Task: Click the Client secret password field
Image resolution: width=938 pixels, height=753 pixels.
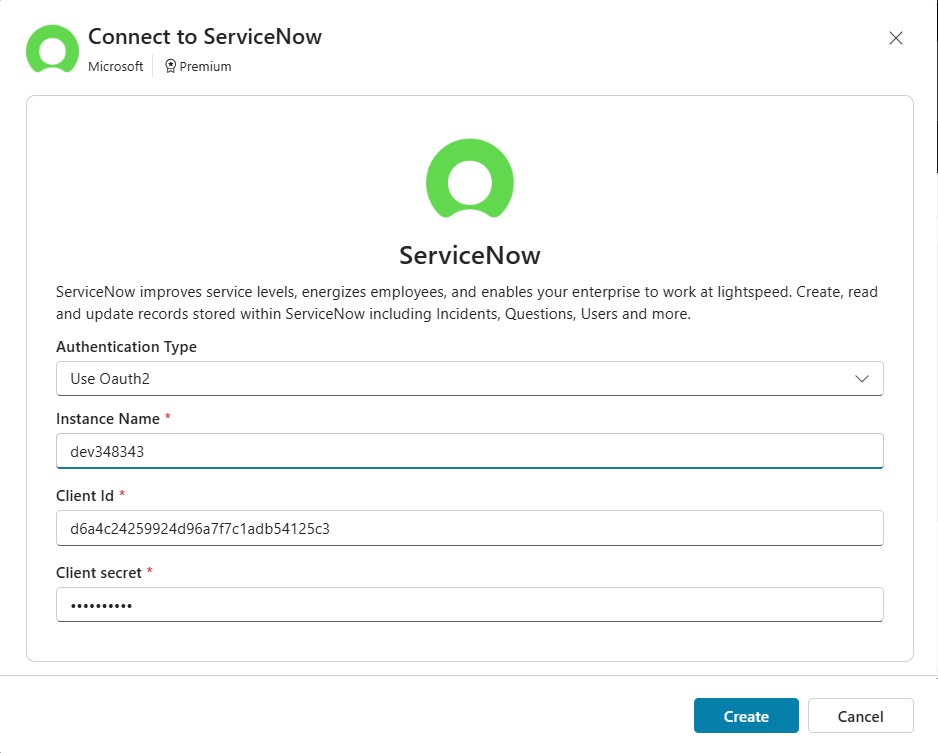Action: pos(470,605)
